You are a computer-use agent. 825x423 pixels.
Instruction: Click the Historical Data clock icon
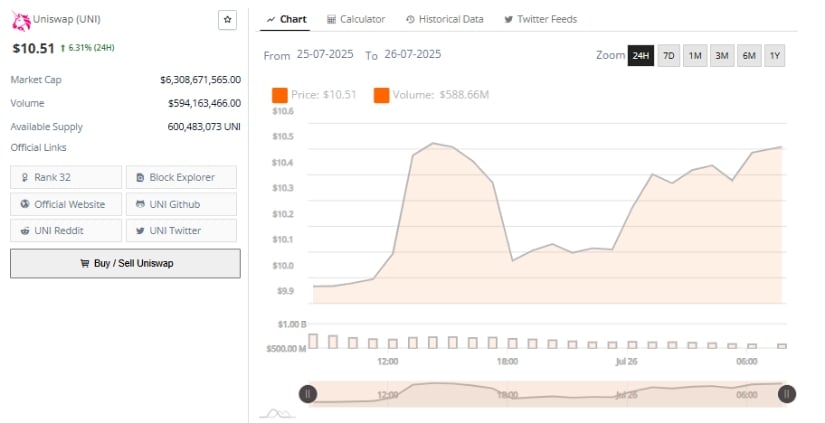(x=410, y=19)
